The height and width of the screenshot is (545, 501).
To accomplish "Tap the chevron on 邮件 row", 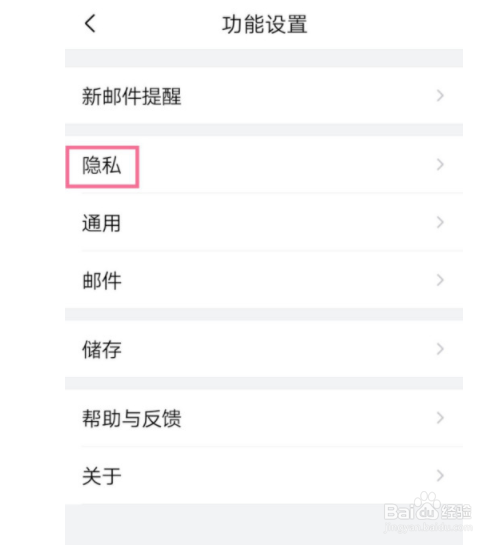I will (440, 280).
